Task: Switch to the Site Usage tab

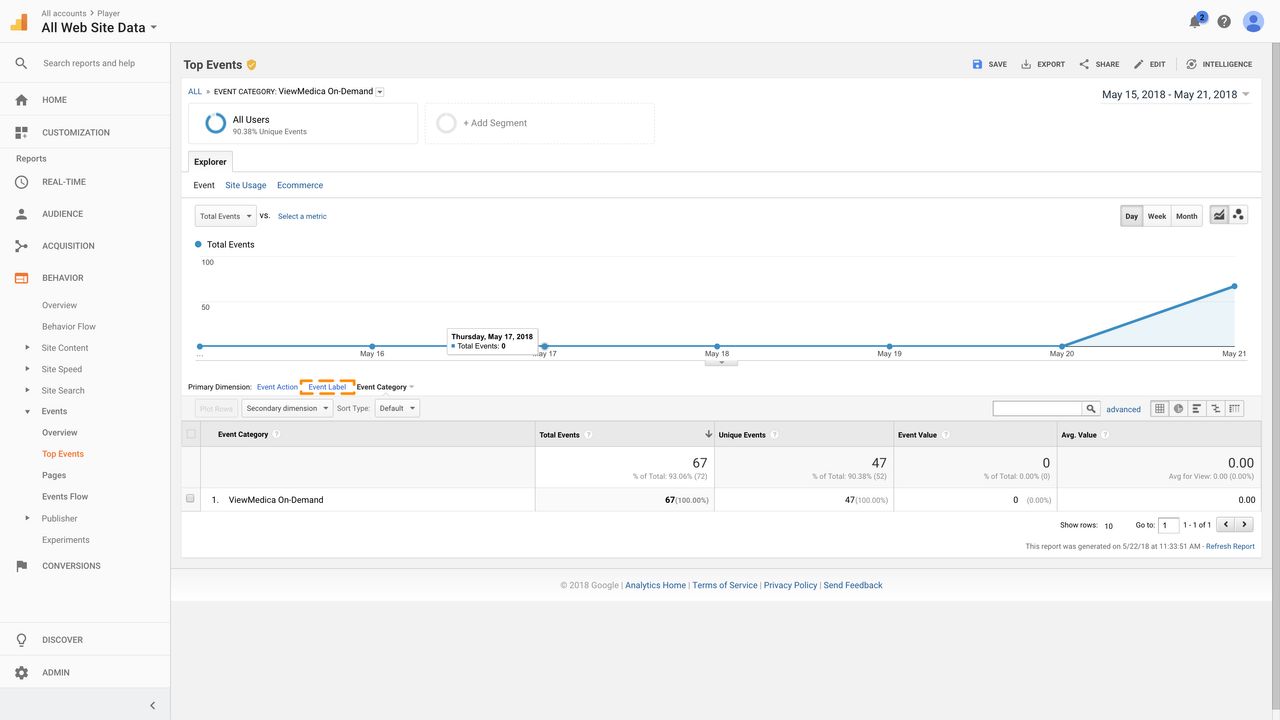Action: [246, 185]
